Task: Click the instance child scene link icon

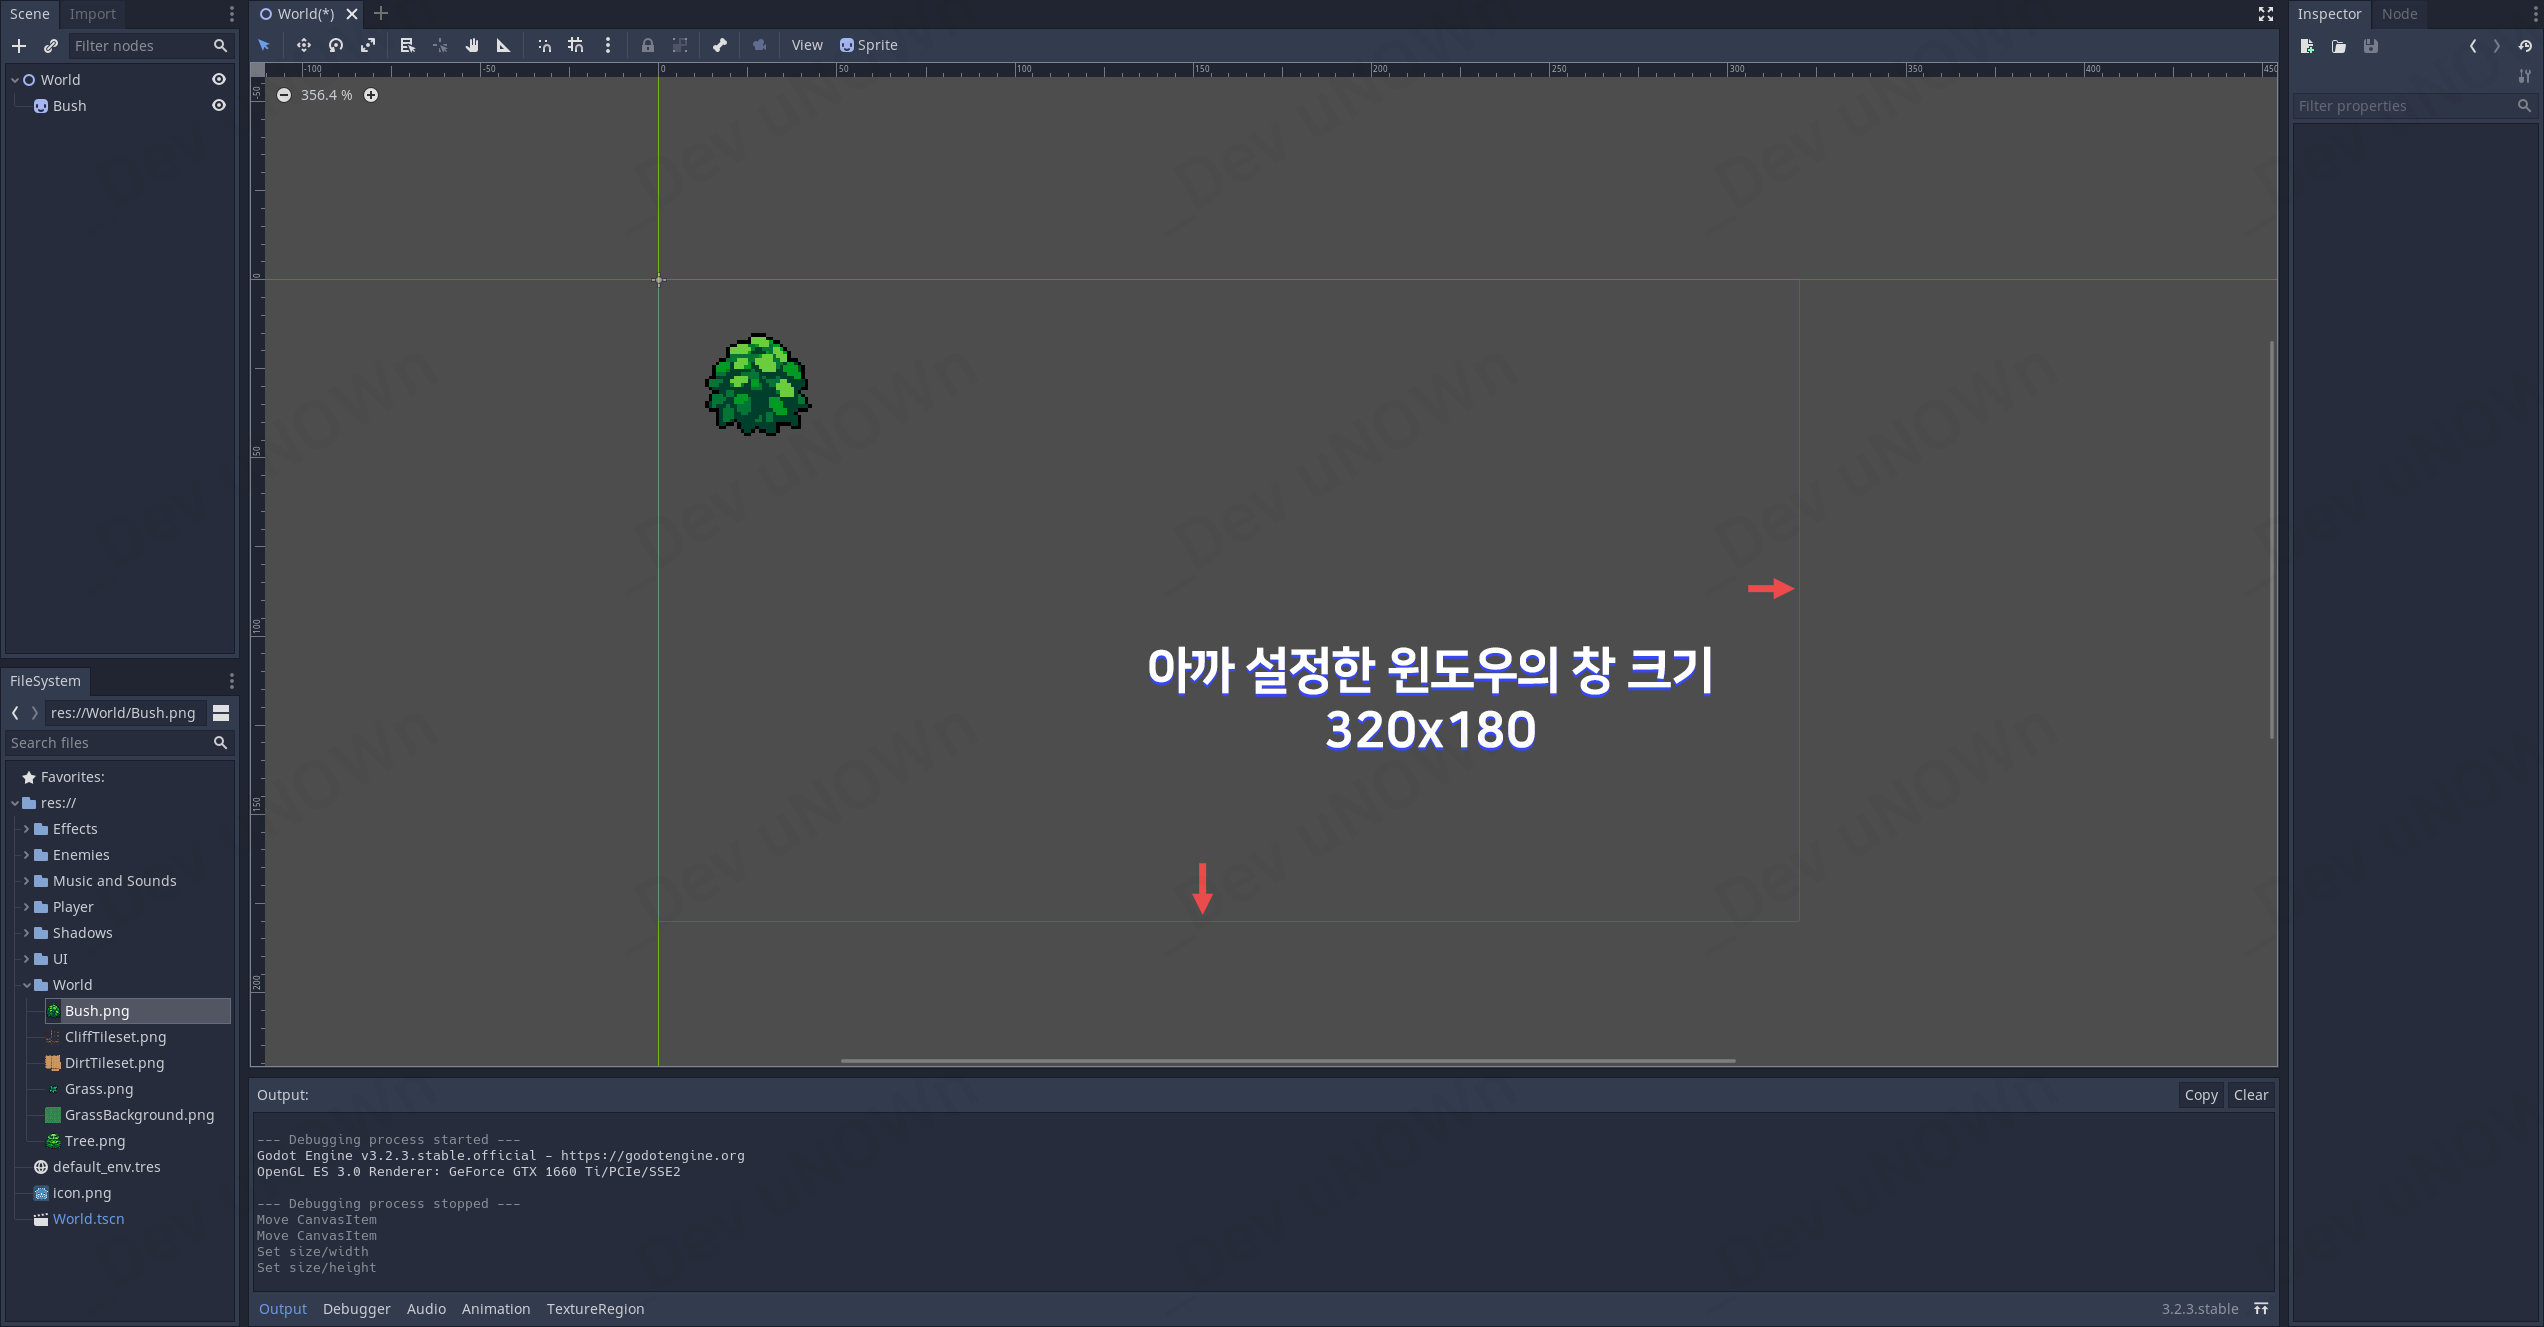Action: [x=51, y=46]
